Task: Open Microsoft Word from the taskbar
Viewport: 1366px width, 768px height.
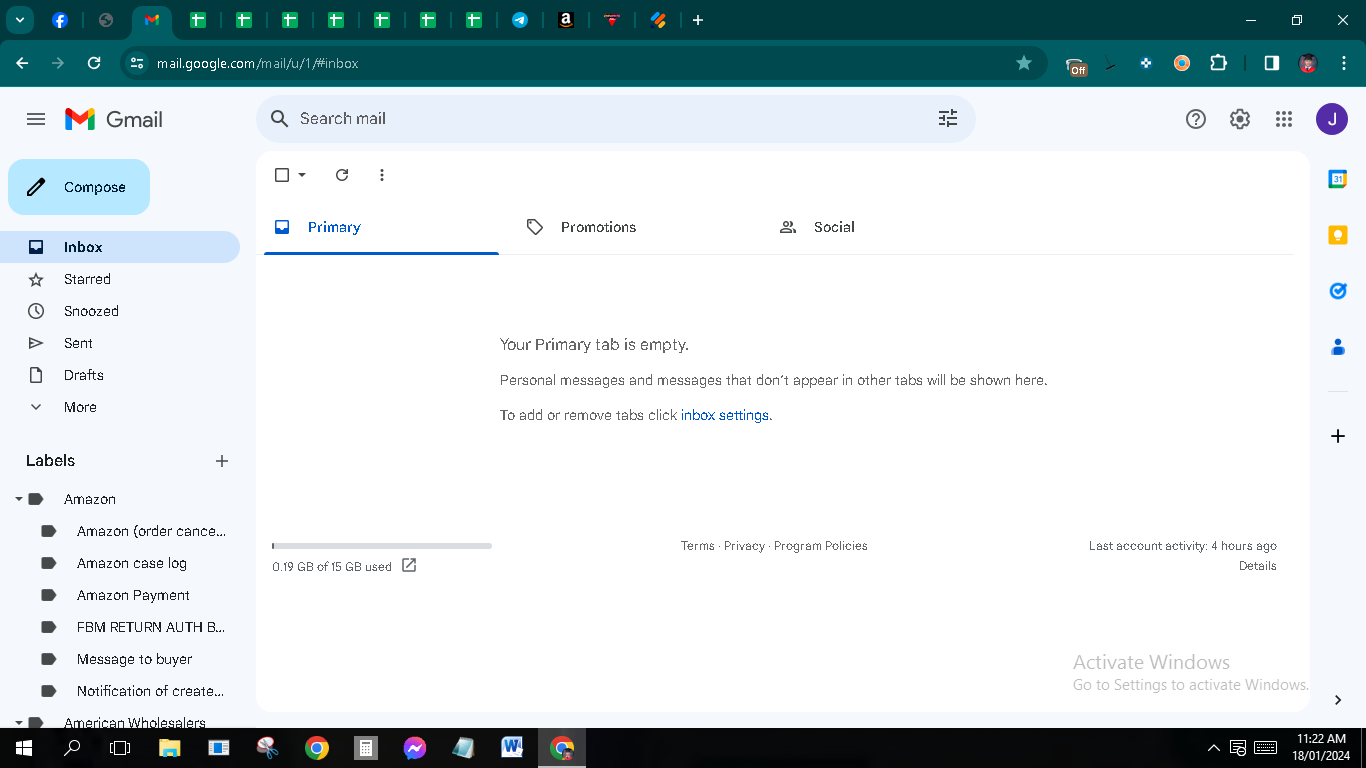Action: tap(512, 748)
